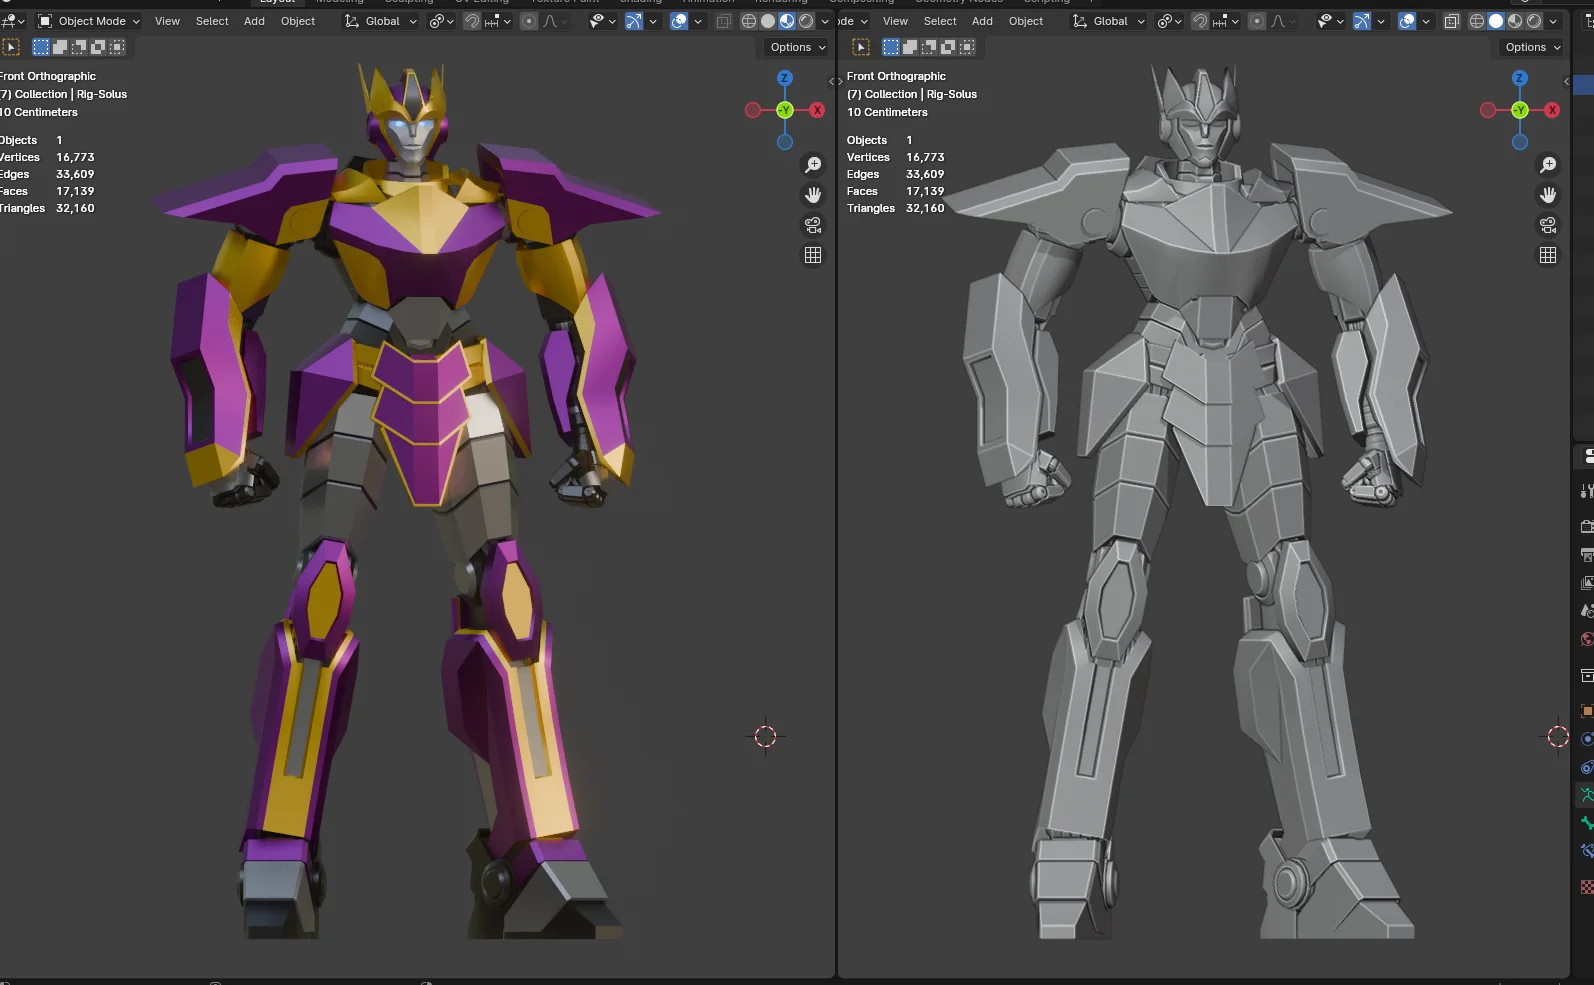
Task: Open snapping options dropdown in left viewport
Action: tap(498, 21)
